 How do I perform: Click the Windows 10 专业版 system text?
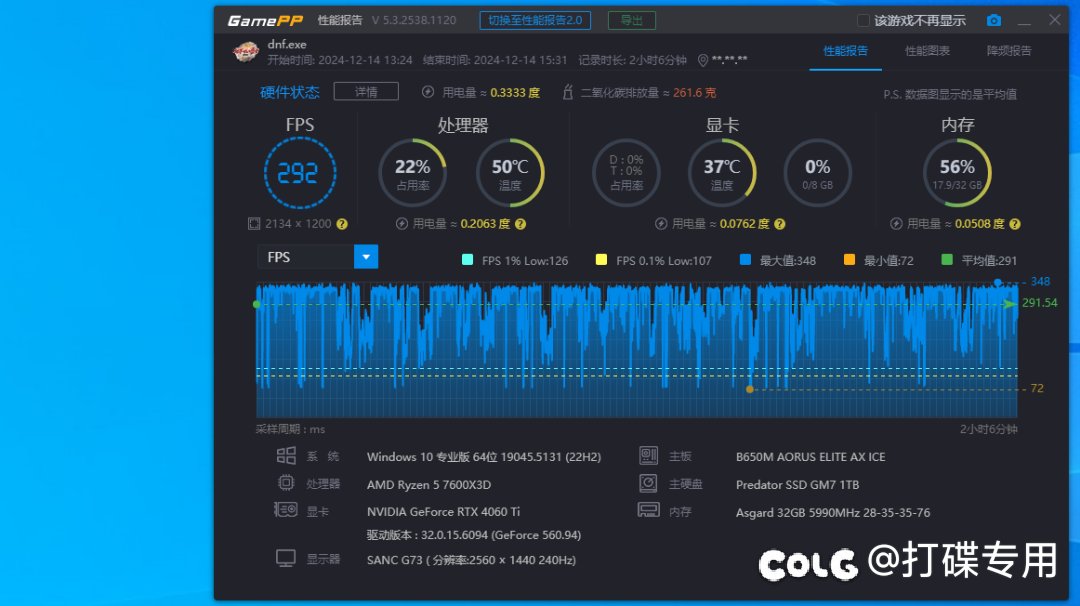pyautogui.click(x=484, y=457)
